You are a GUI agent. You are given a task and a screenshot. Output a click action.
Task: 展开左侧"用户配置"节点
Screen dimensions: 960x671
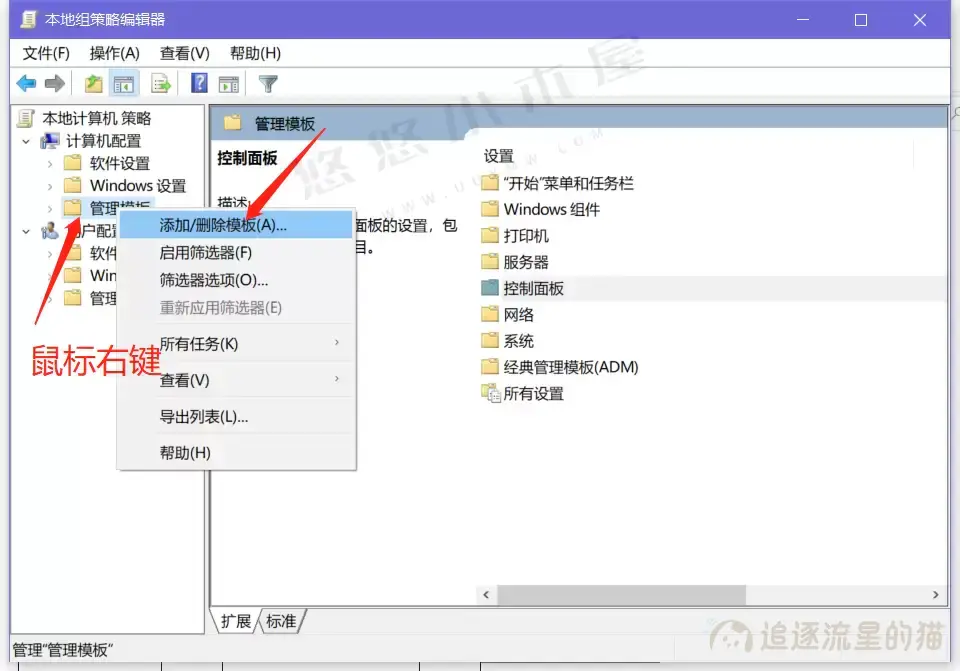click(x=25, y=230)
